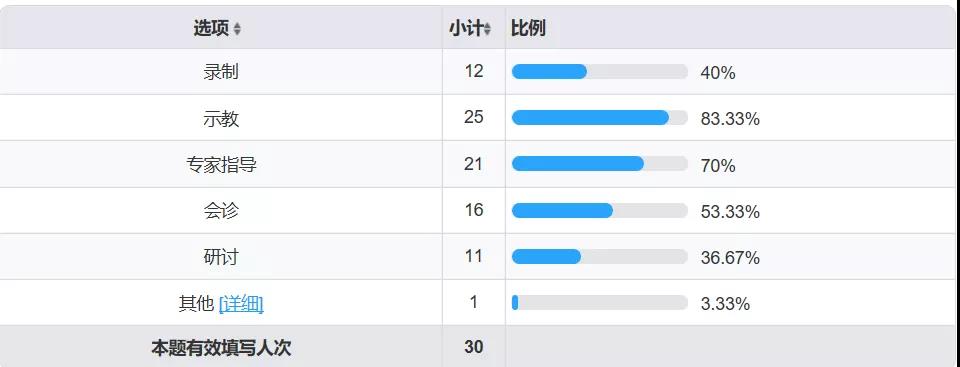The width and height of the screenshot is (960, 367).
Task: Click the 36.67% bar for 研讨
Action: (x=600, y=256)
